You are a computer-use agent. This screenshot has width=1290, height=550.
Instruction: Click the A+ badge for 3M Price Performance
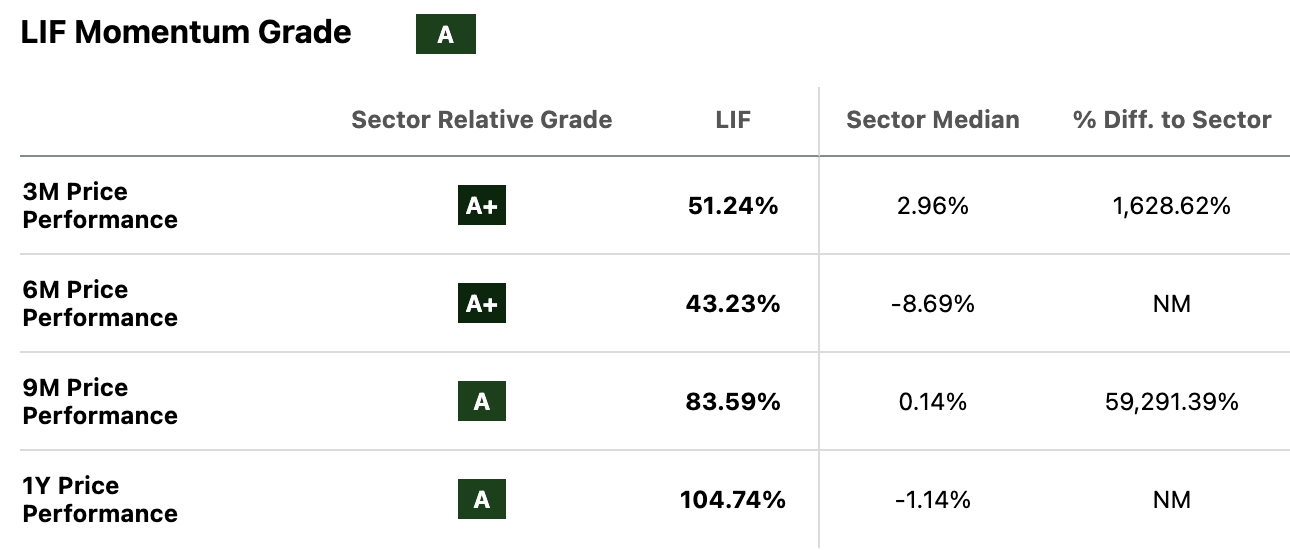[481, 206]
